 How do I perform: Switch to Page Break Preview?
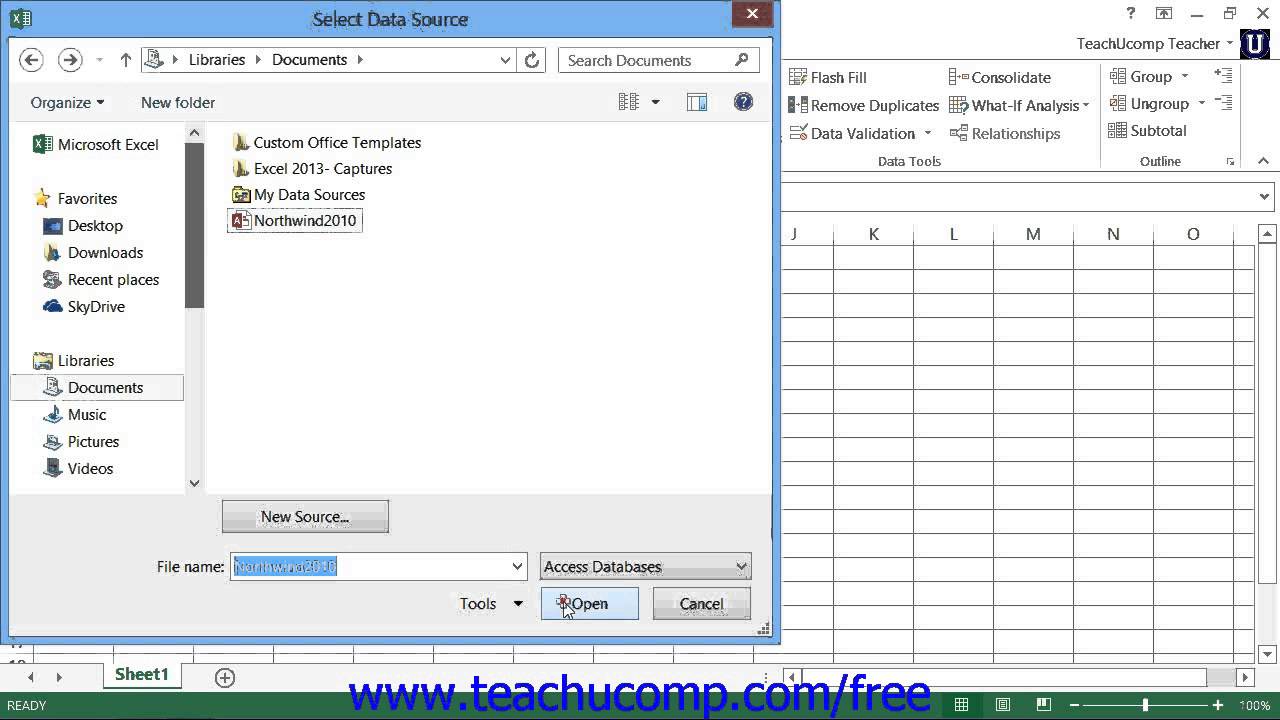coord(1044,705)
